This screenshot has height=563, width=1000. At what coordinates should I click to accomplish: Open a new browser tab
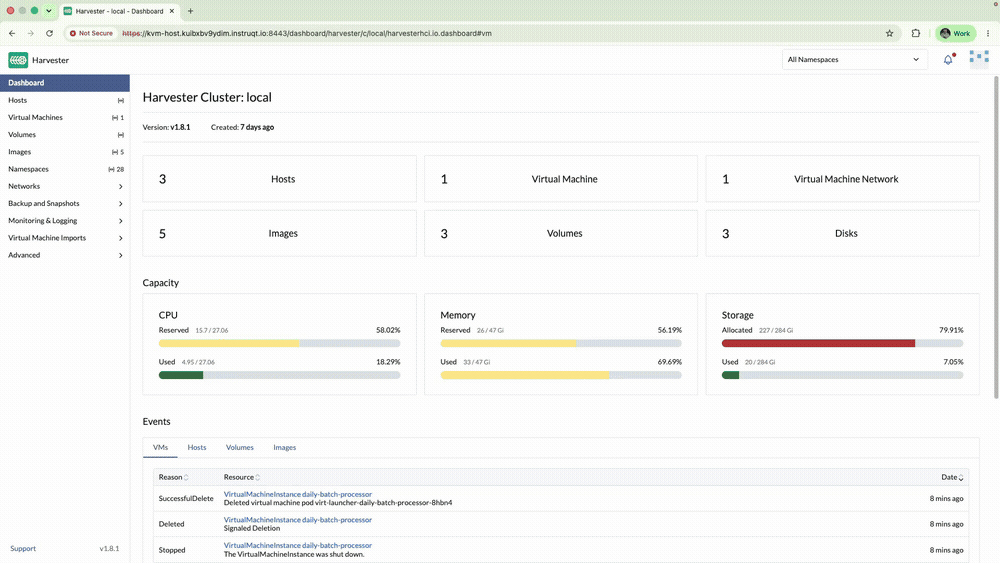[190, 11]
